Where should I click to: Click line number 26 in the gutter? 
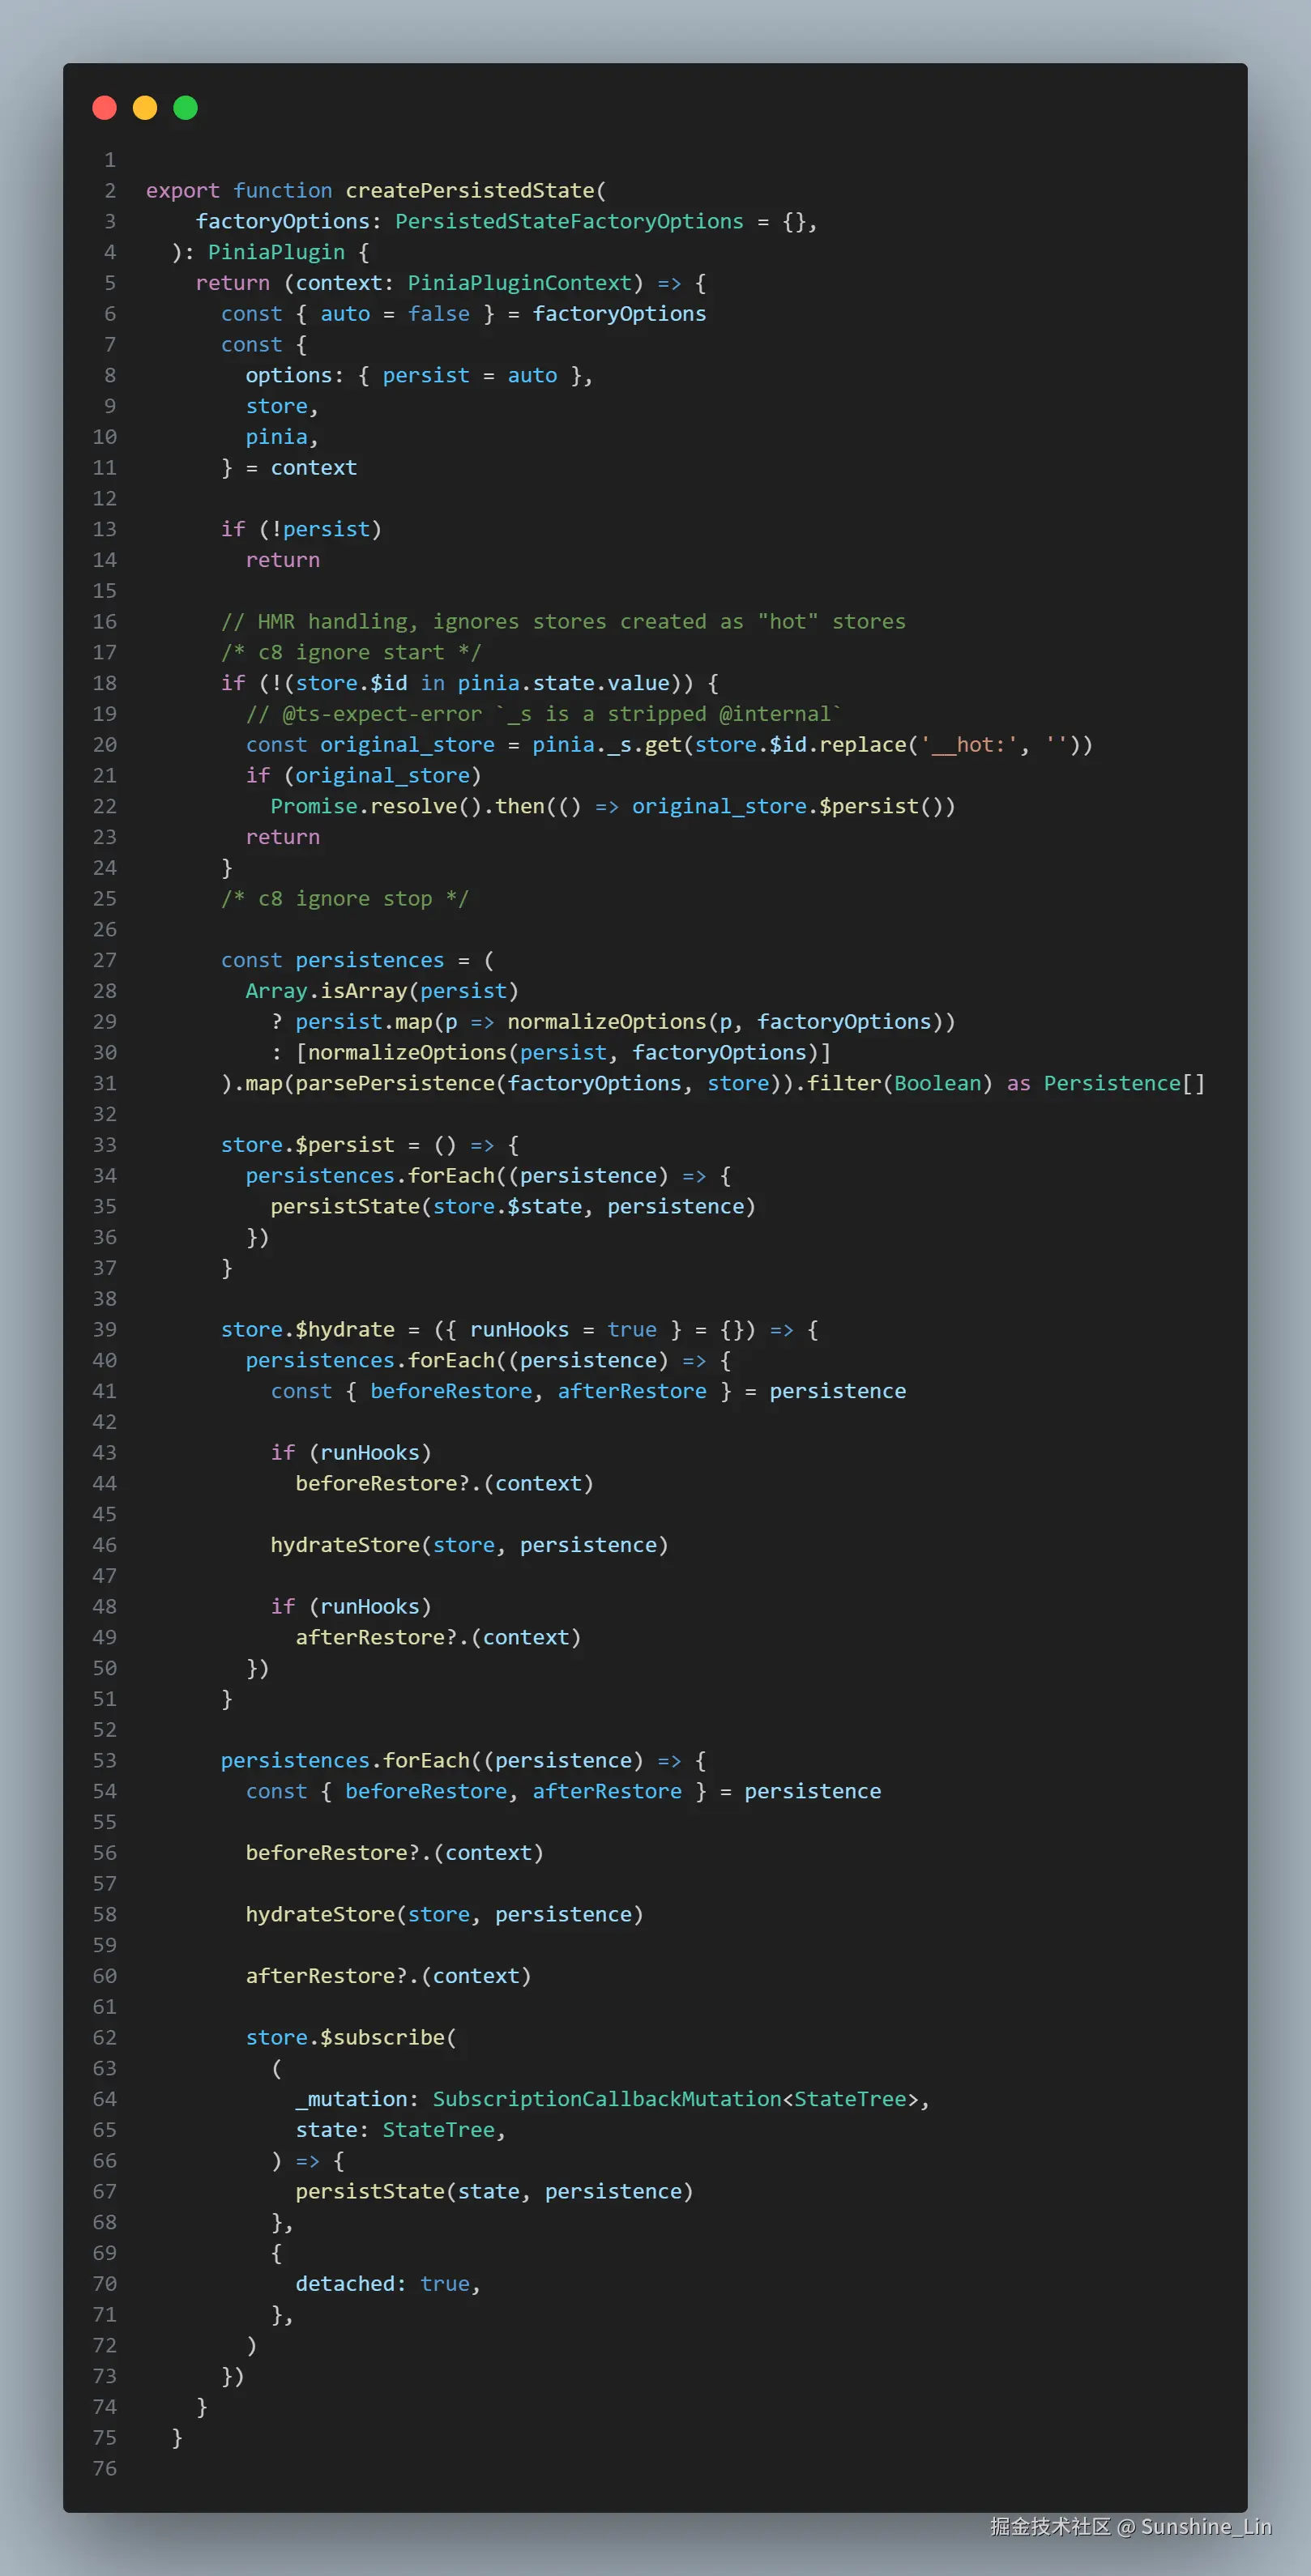105,930
